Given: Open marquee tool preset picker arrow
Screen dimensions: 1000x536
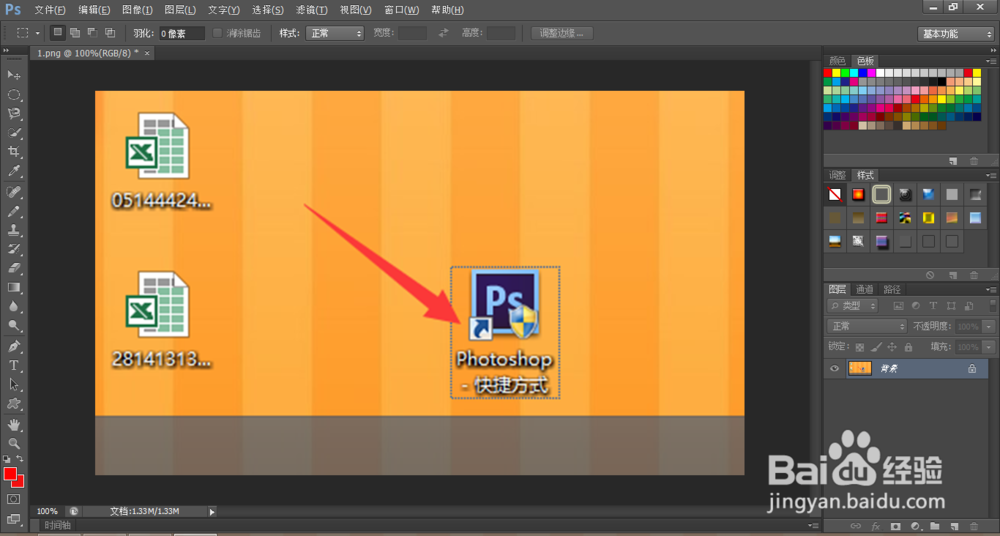Looking at the screenshot, I should pos(38,33).
